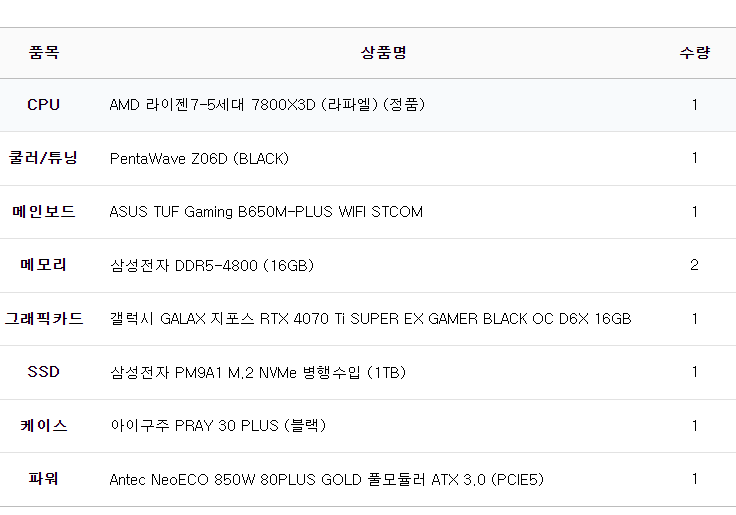Viewport: 736px width, 515px height.
Task: Open the 삼성전자 PM9A1 M.2 NVMe product
Action: pyautogui.click(x=257, y=372)
